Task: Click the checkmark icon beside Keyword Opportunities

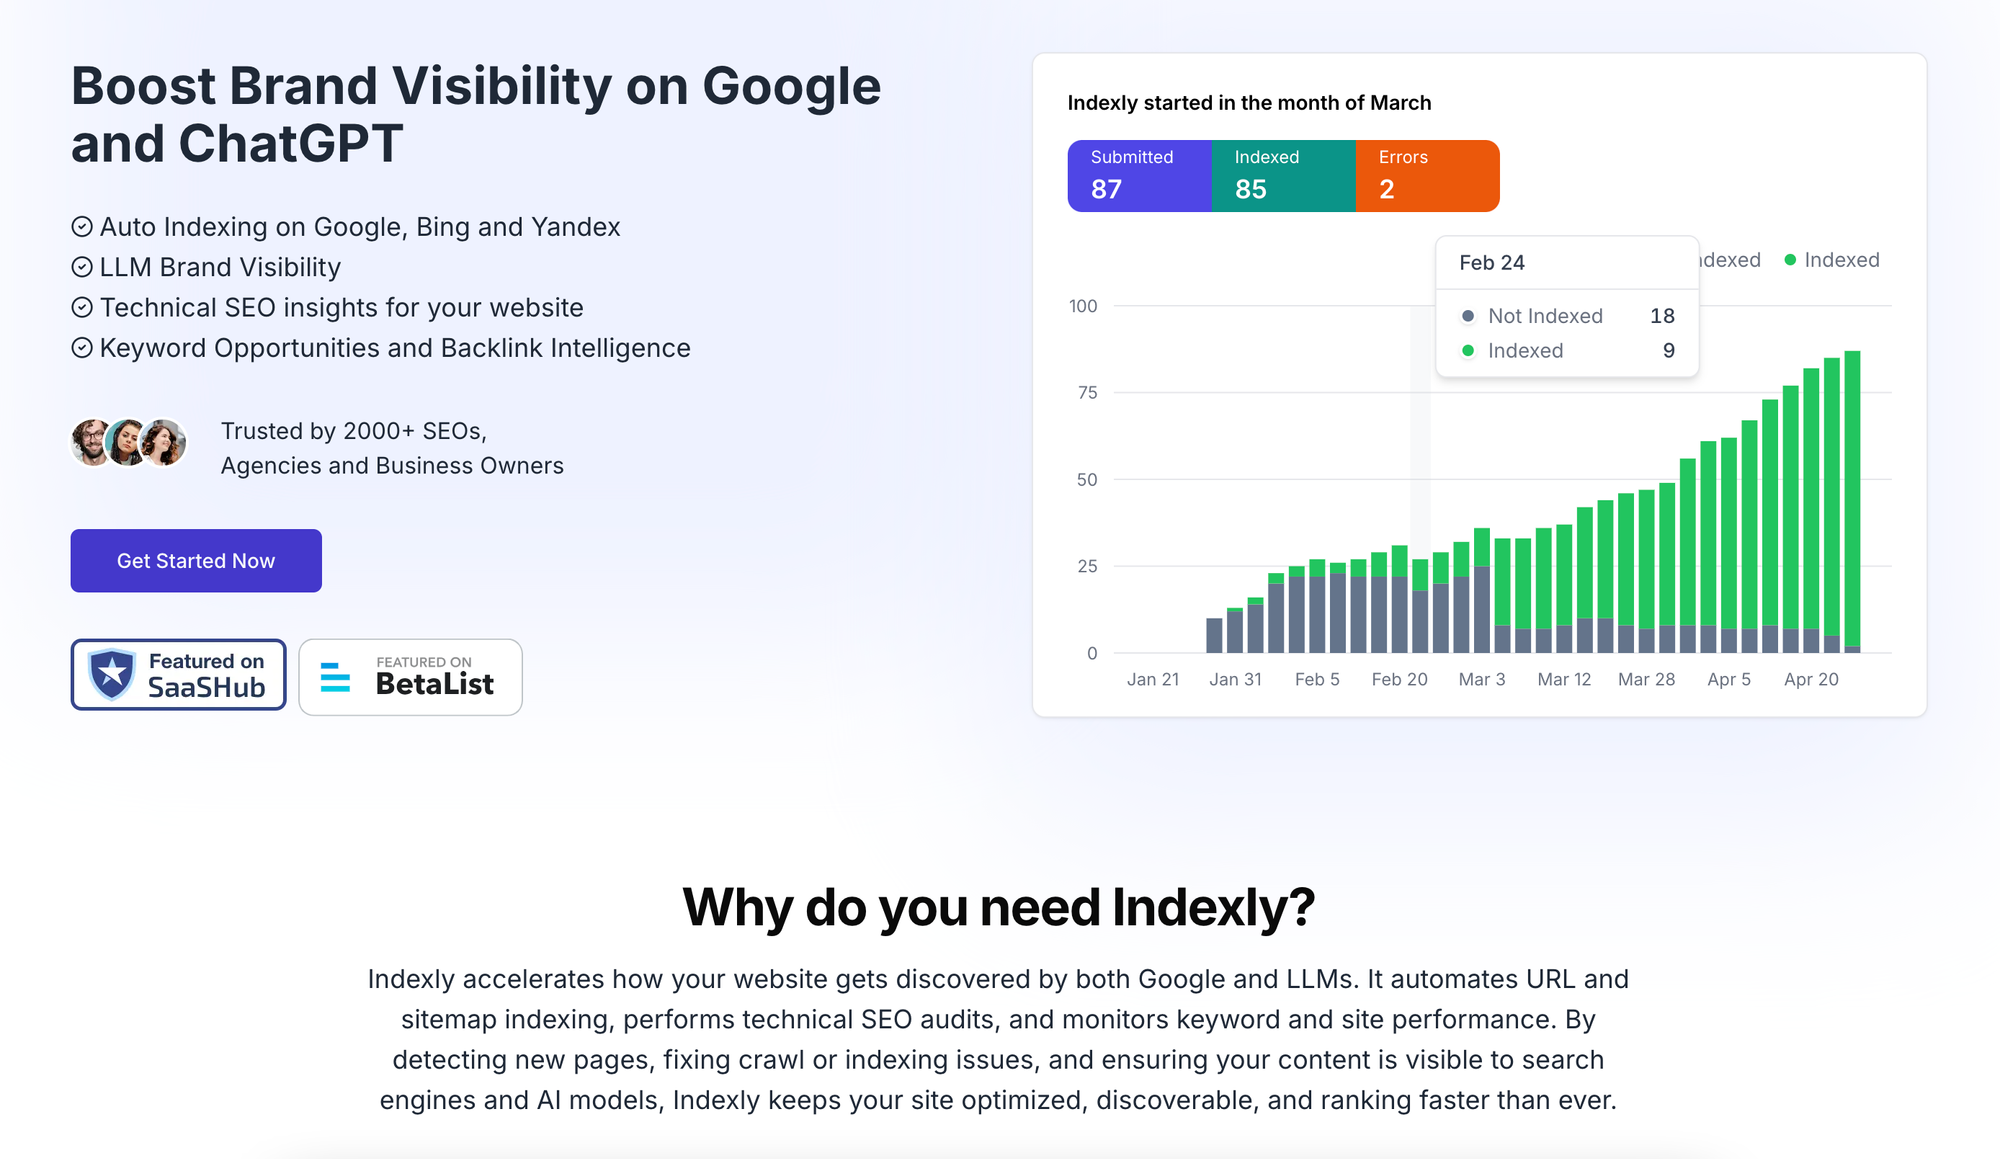Action: [82, 348]
